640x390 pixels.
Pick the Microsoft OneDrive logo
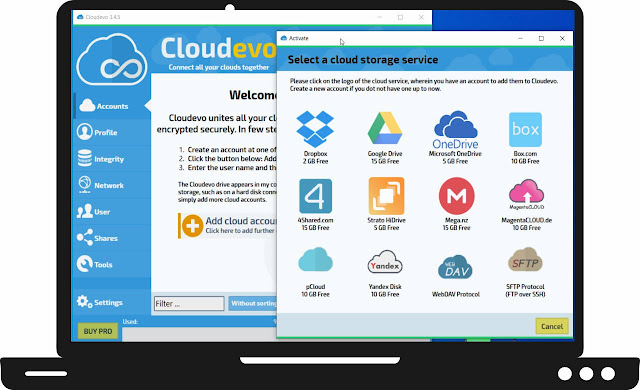click(456, 130)
